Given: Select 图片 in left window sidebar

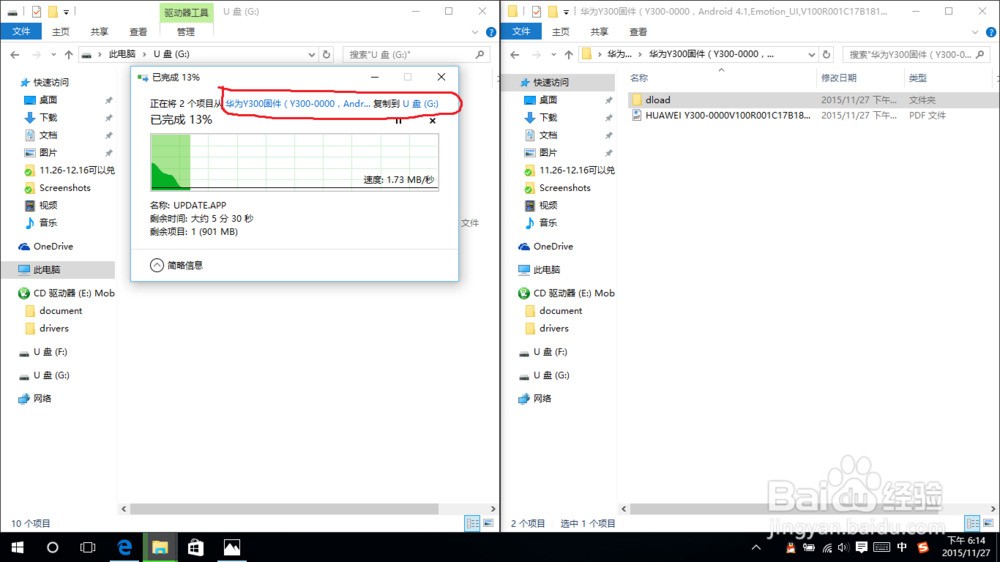Looking at the screenshot, I should pyautogui.click(x=48, y=152).
